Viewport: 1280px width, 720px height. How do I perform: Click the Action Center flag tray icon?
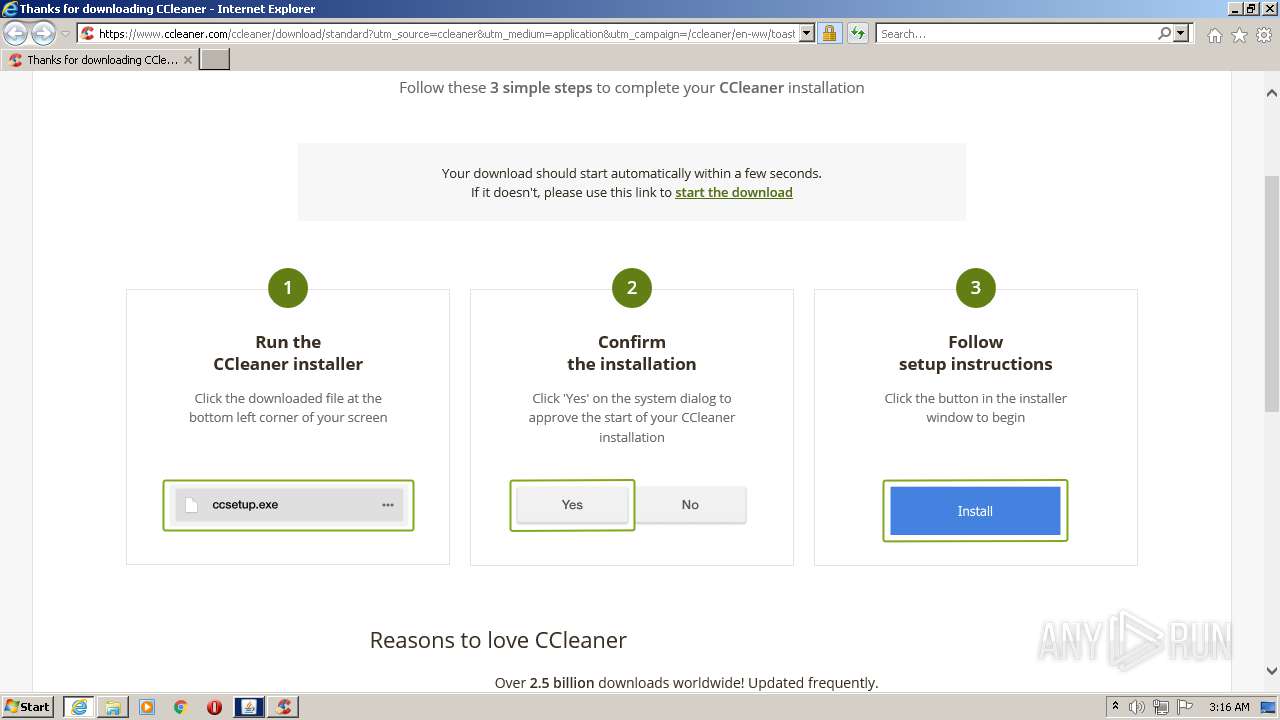click(x=1185, y=707)
